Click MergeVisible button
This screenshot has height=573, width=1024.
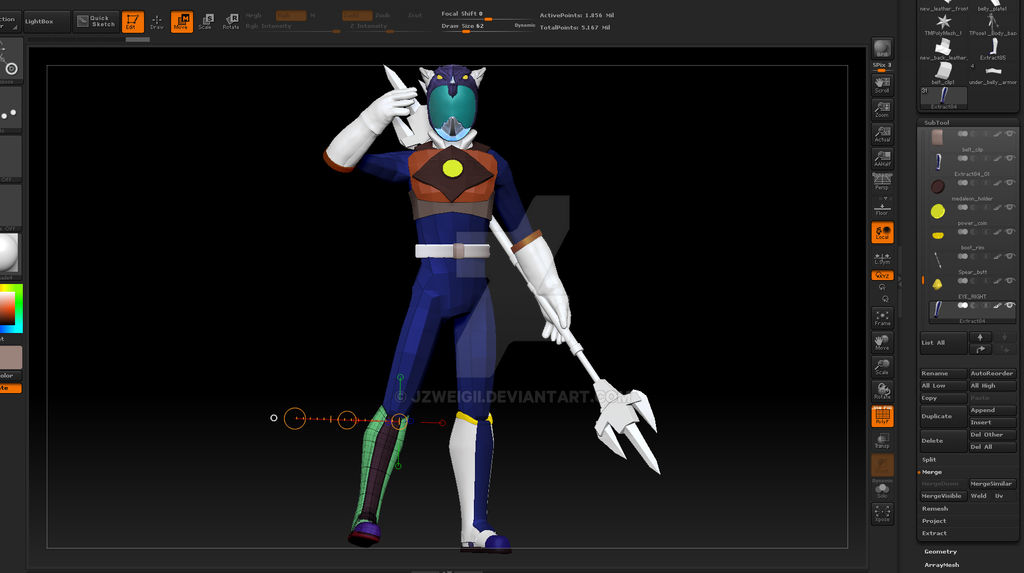943,497
